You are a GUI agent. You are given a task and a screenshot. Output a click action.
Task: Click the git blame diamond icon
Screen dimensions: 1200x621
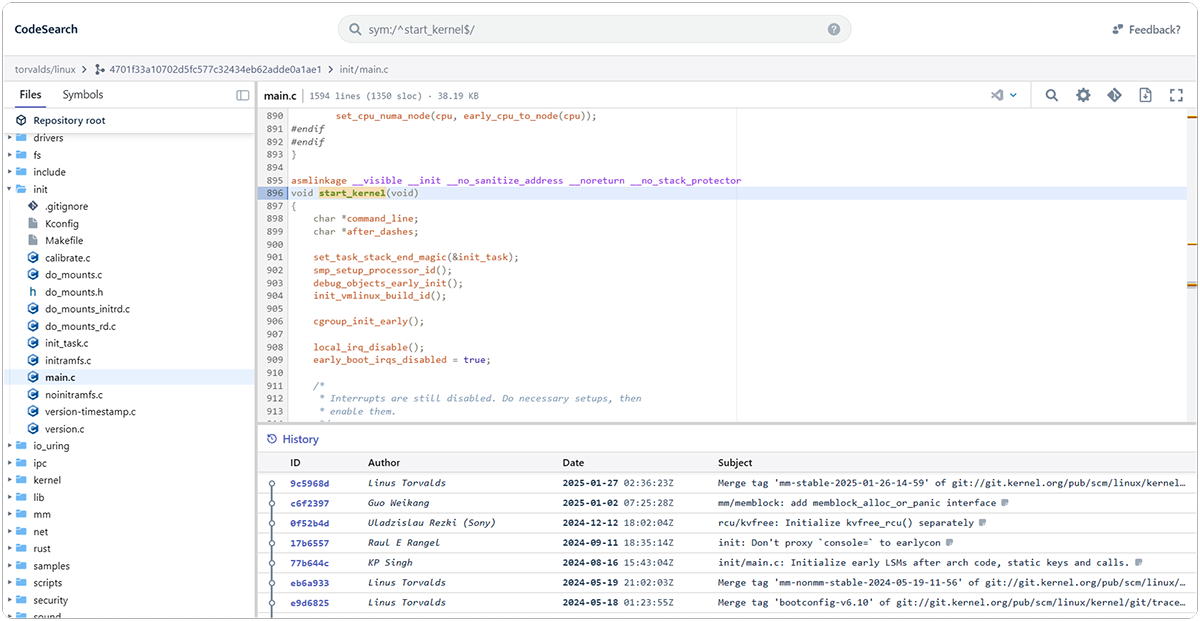click(1114, 95)
